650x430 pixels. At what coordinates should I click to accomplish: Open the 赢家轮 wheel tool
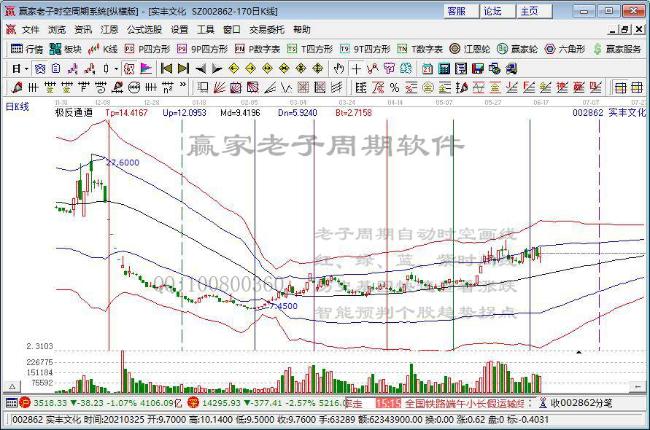pos(517,49)
